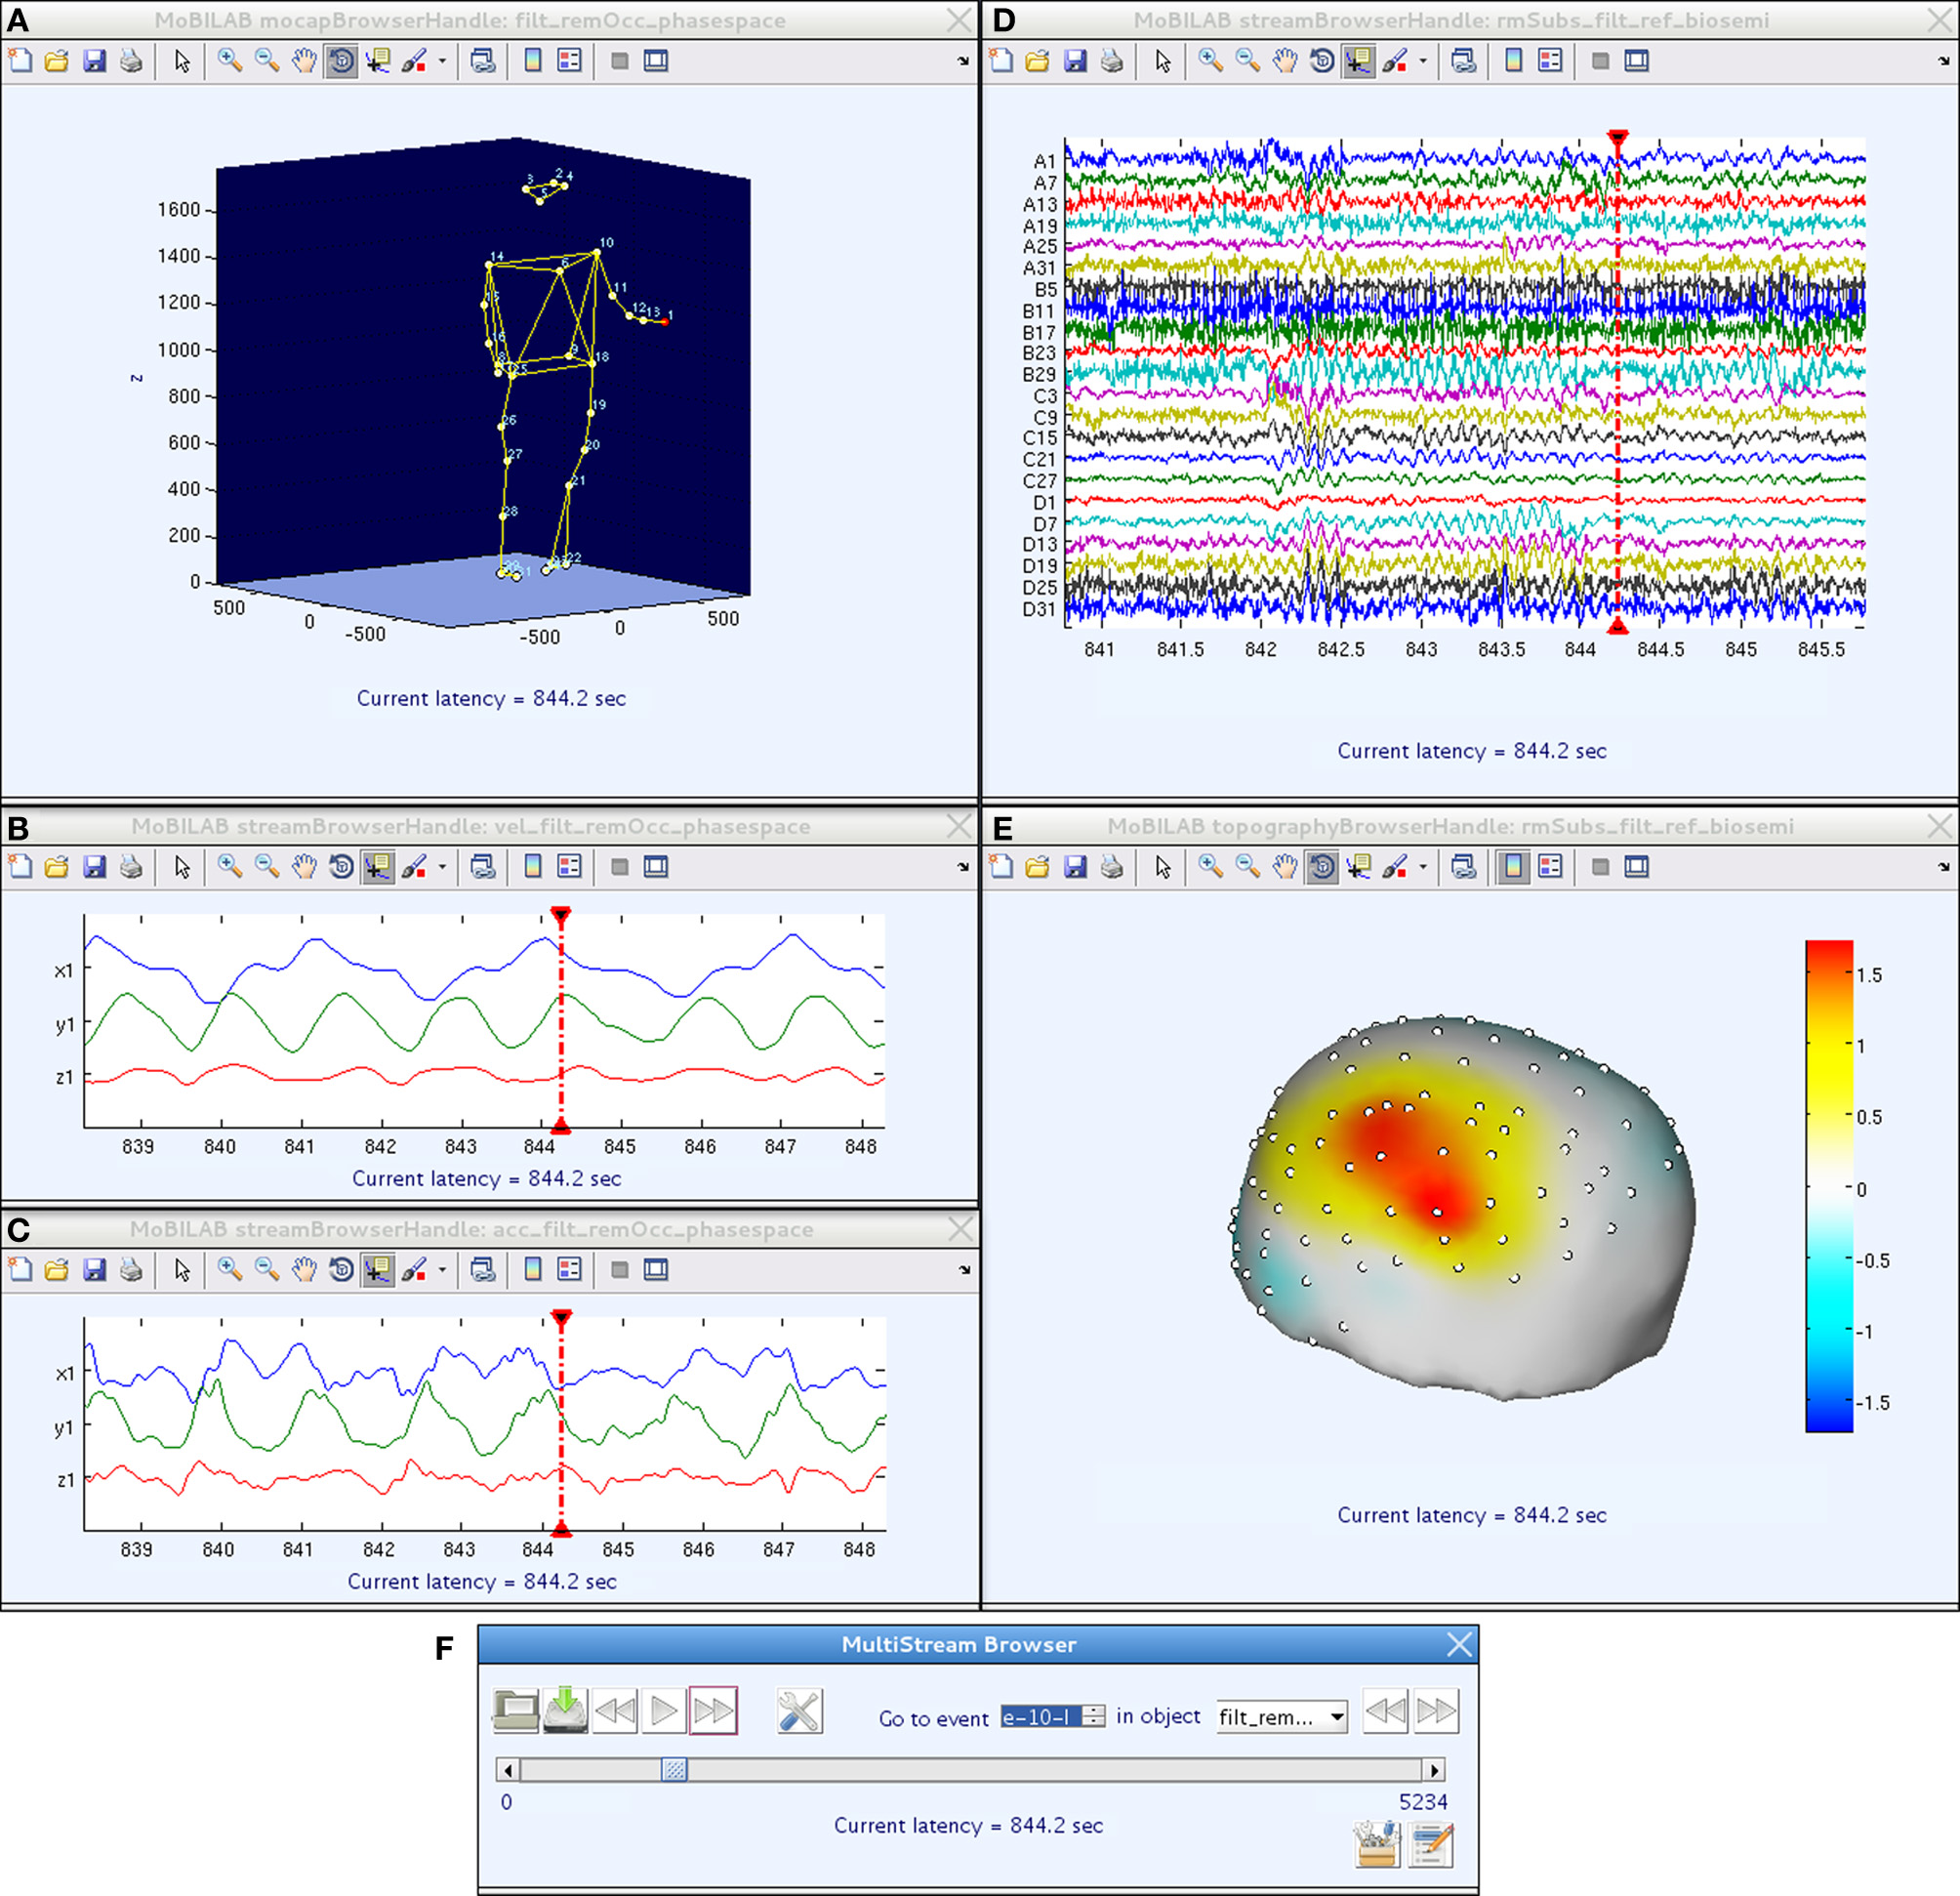Click the Go to event input field
The width and height of the screenshot is (1960, 1896).
pyautogui.click(x=1042, y=1717)
